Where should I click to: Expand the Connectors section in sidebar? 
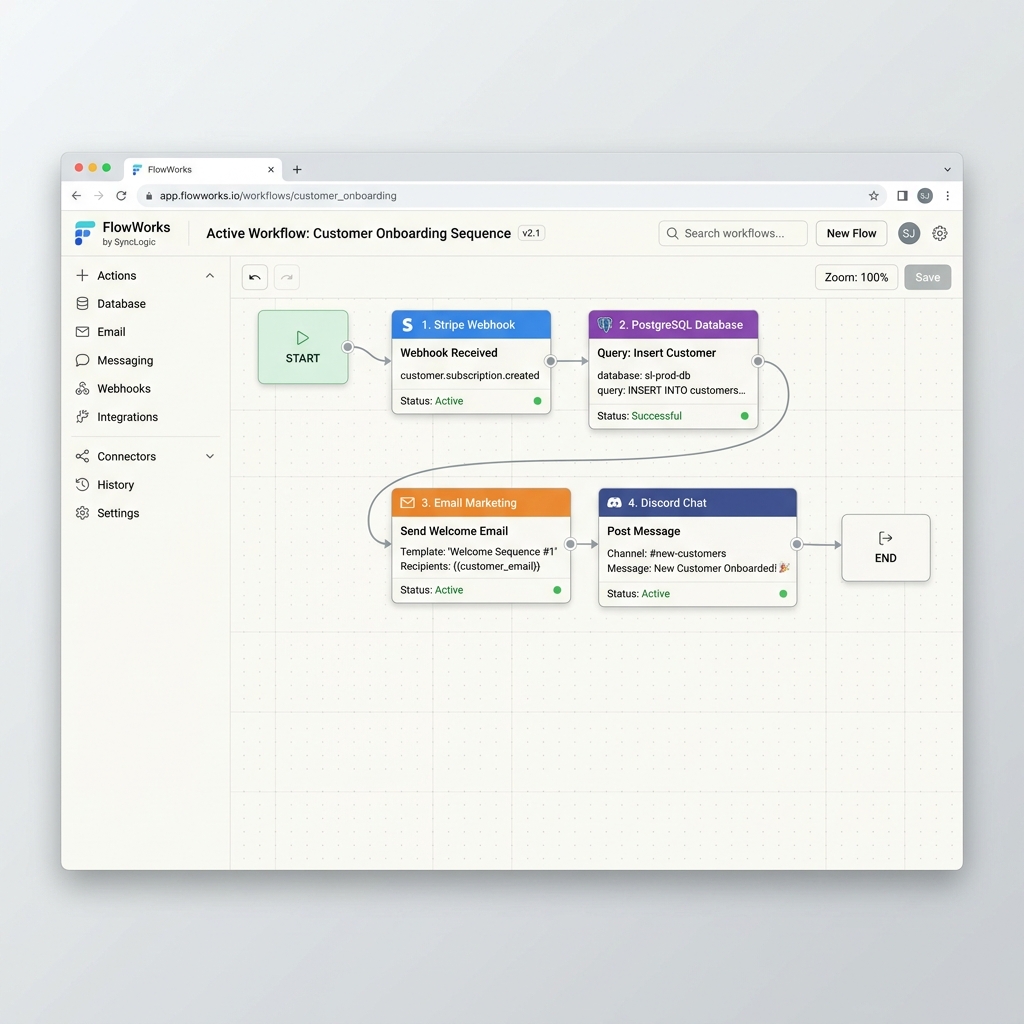pos(210,456)
